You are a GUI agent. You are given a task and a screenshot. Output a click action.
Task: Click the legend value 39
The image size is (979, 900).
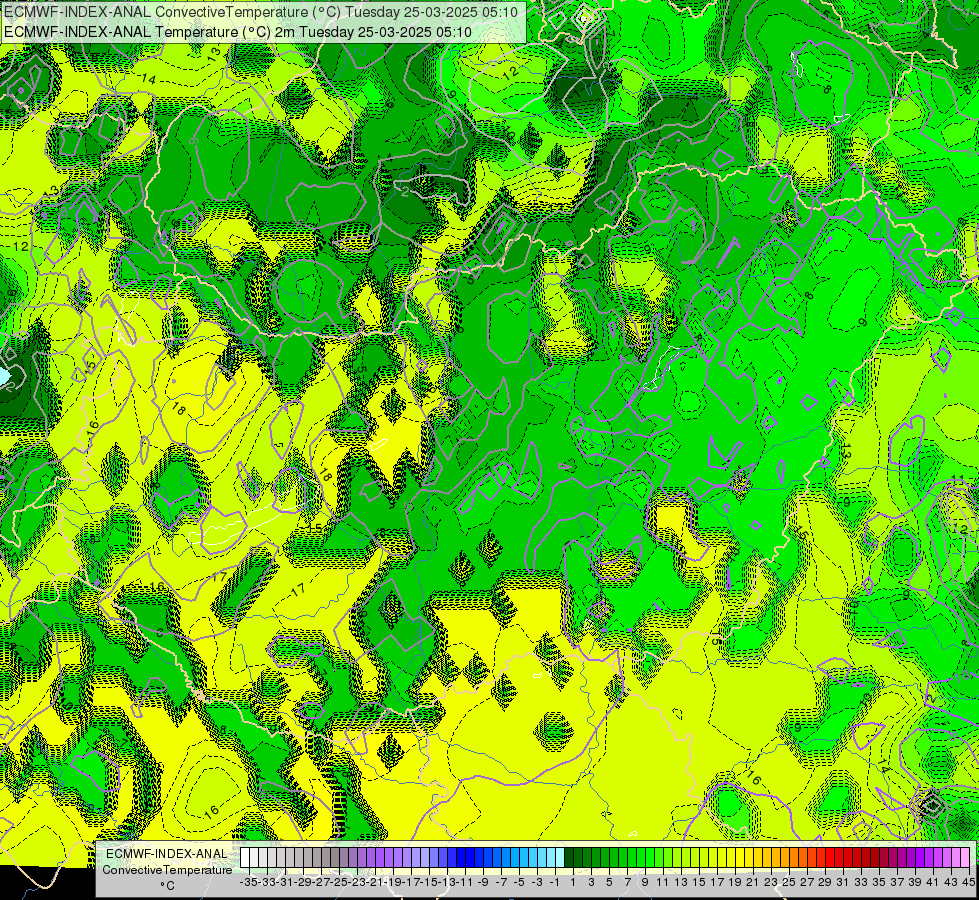click(915, 882)
